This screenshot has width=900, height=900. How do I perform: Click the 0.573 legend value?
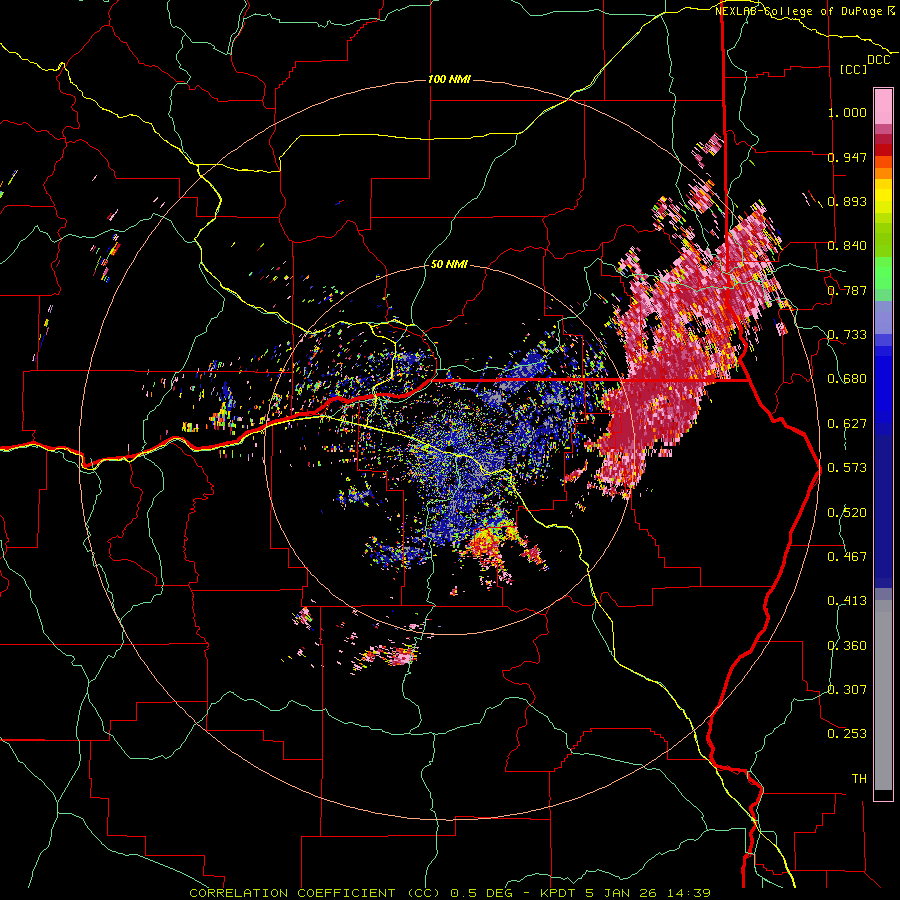click(x=847, y=468)
